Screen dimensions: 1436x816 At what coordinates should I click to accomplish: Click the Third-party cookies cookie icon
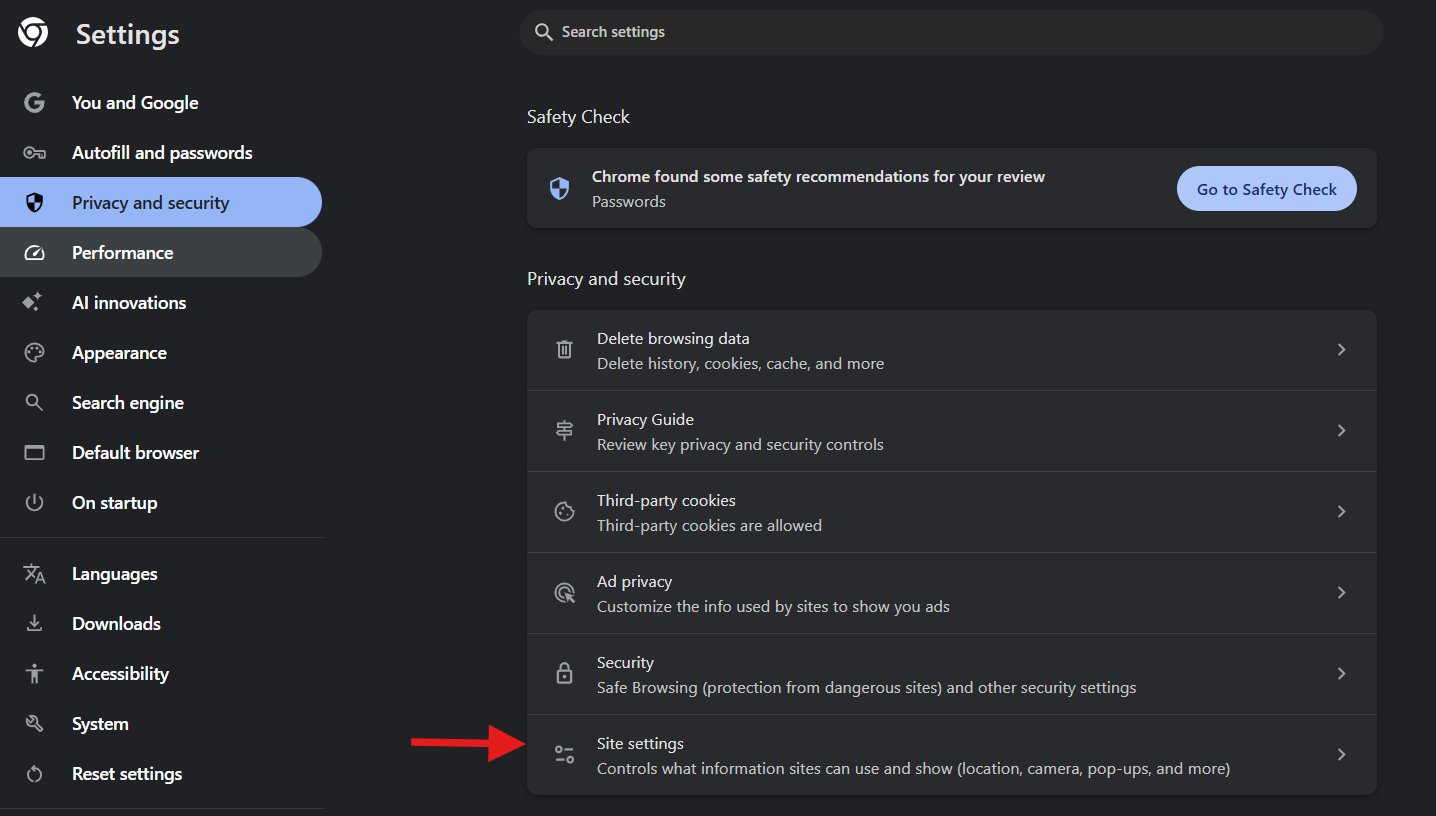564,512
